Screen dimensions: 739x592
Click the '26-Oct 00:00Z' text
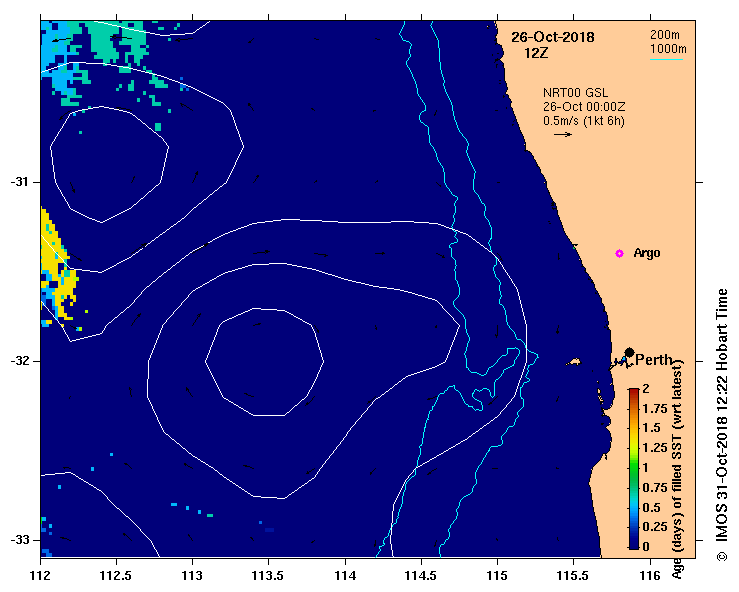point(584,107)
